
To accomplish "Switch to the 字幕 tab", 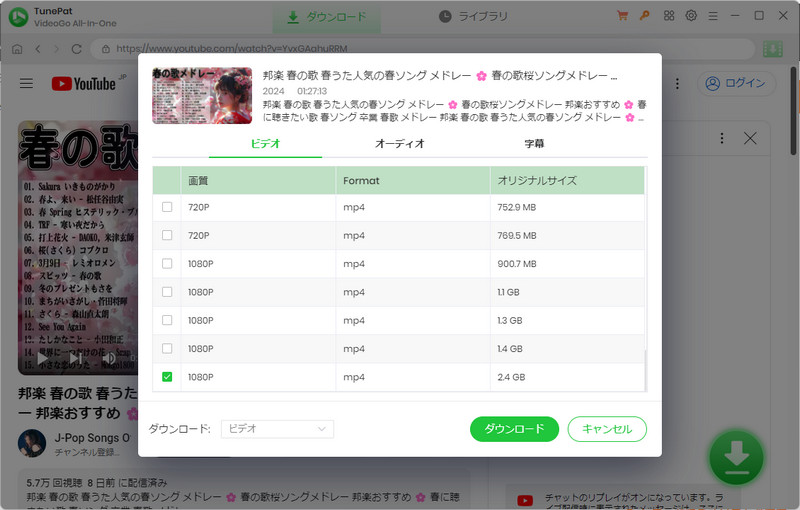I will tap(534, 144).
